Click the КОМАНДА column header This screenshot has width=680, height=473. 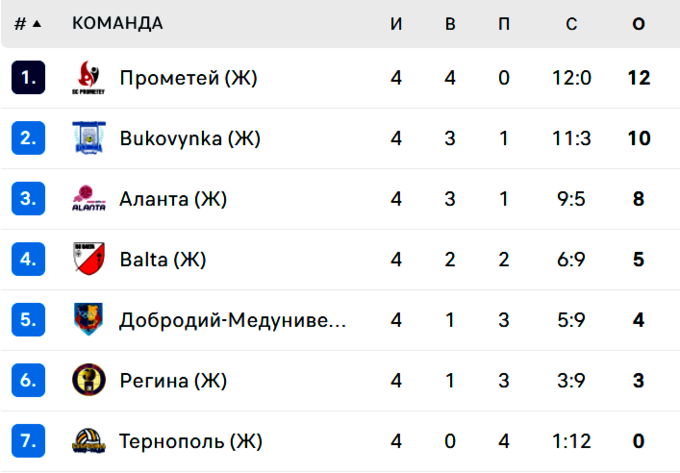point(118,24)
